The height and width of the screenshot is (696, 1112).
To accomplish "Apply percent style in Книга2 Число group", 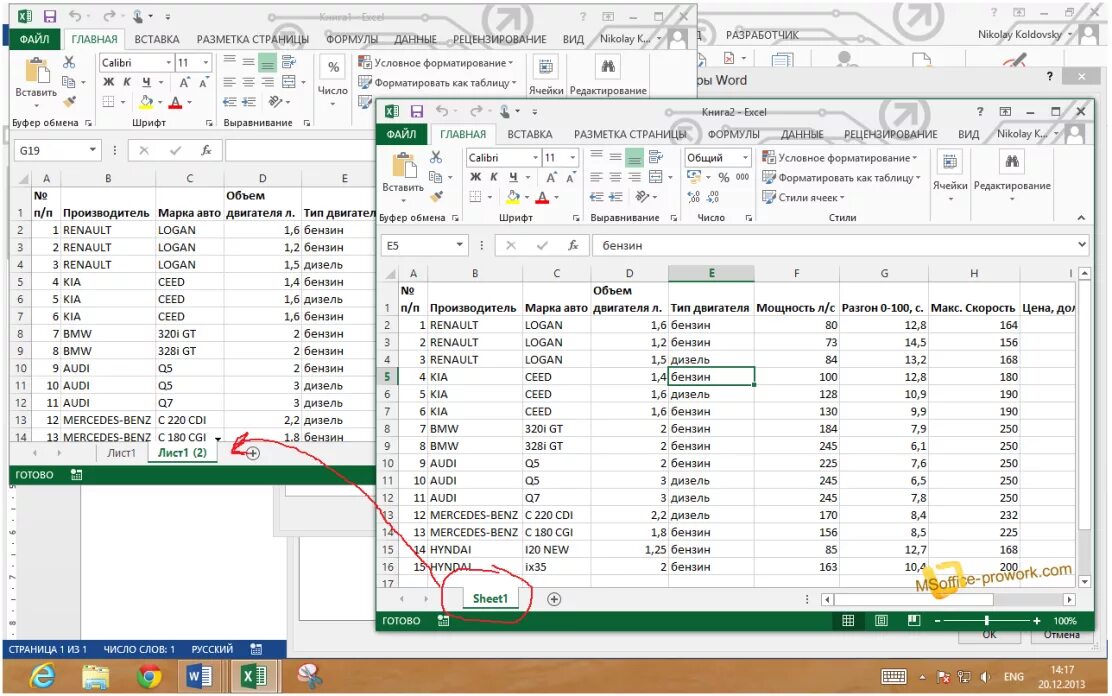I will point(724,177).
